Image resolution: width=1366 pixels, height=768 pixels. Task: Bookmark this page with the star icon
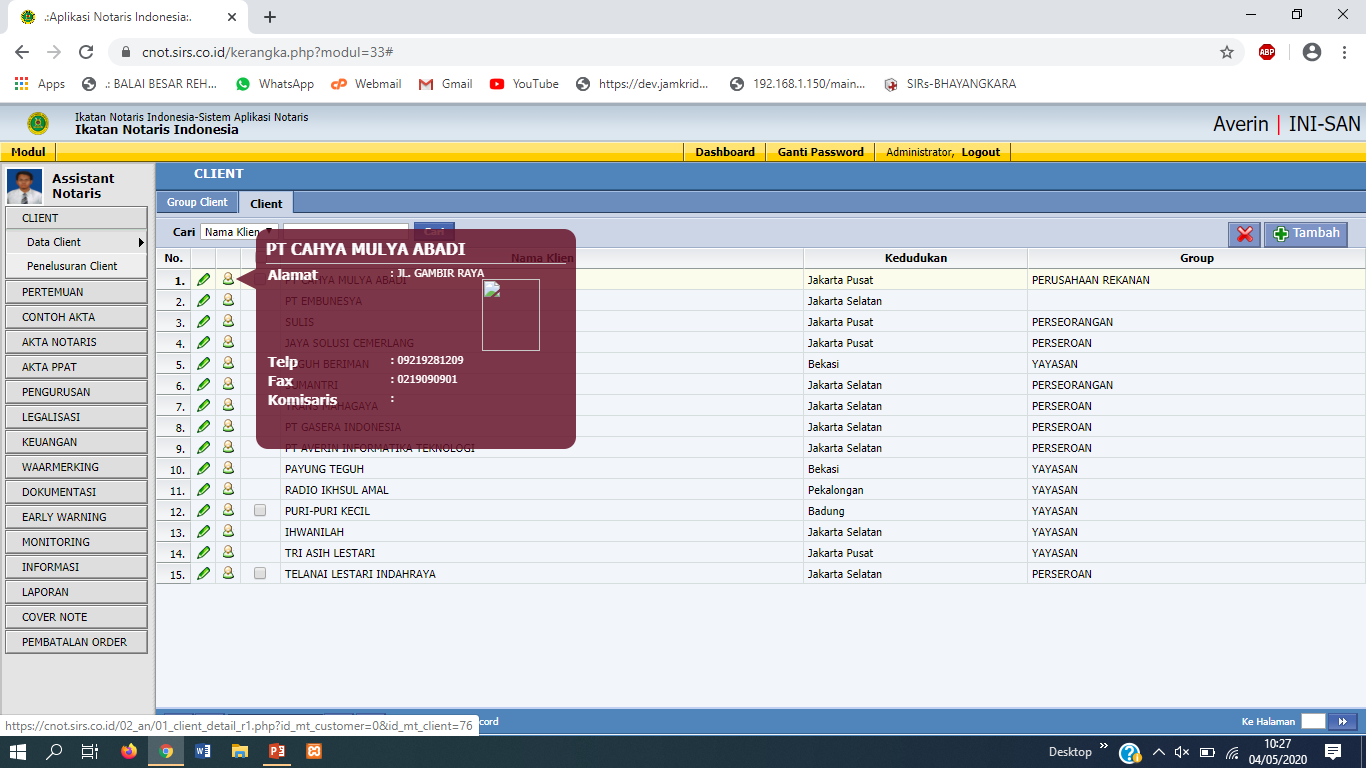(x=1227, y=52)
